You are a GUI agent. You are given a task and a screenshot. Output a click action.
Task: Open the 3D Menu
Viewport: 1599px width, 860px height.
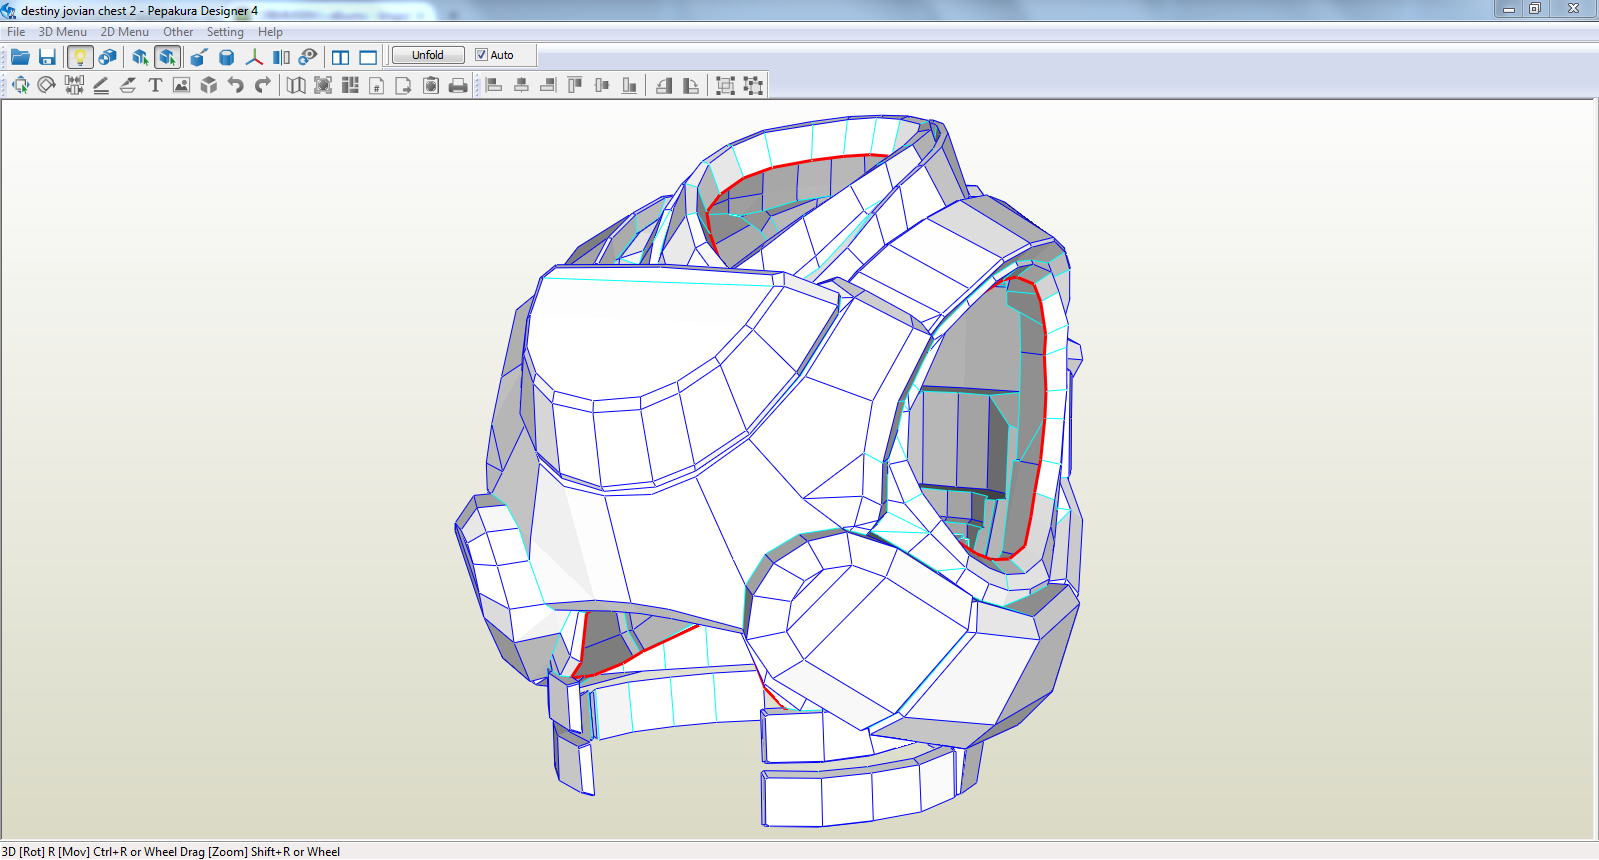point(62,32)
